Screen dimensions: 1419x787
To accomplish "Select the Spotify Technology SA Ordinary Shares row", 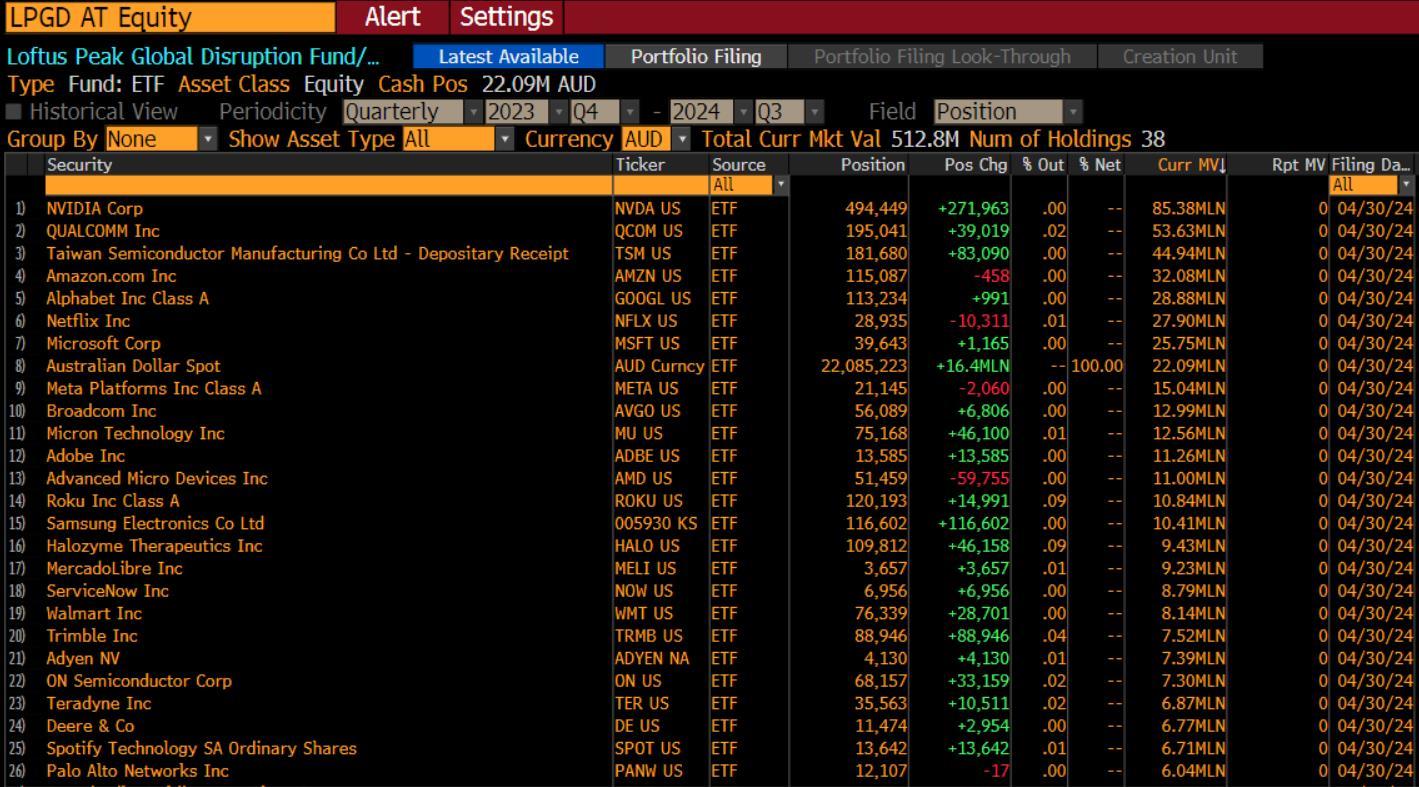I will [709, 748].
